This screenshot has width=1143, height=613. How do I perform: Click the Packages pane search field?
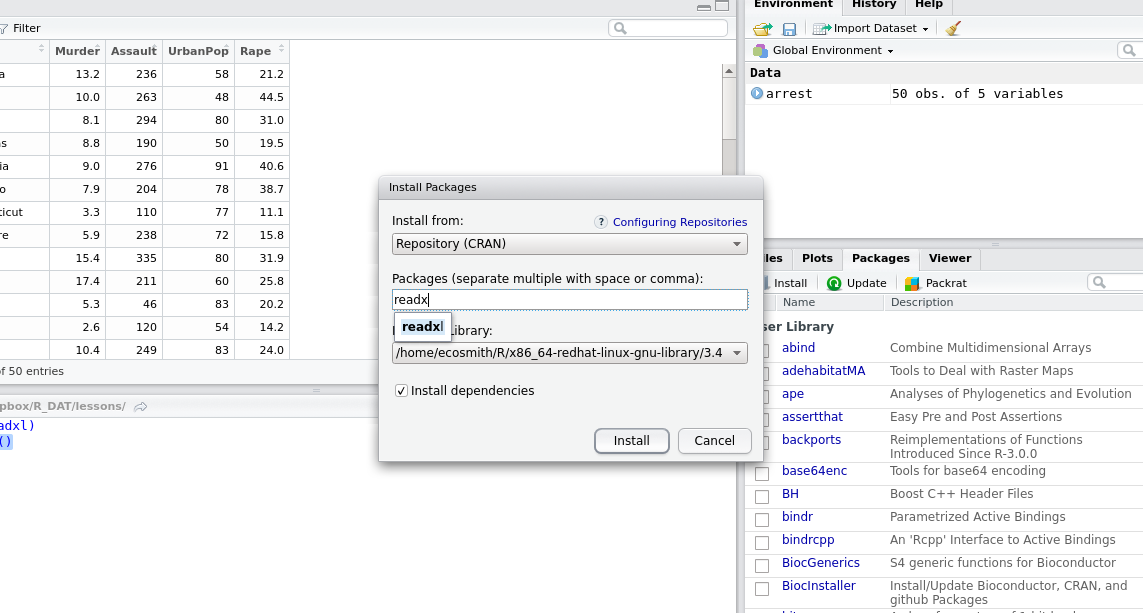[1115, 283]
